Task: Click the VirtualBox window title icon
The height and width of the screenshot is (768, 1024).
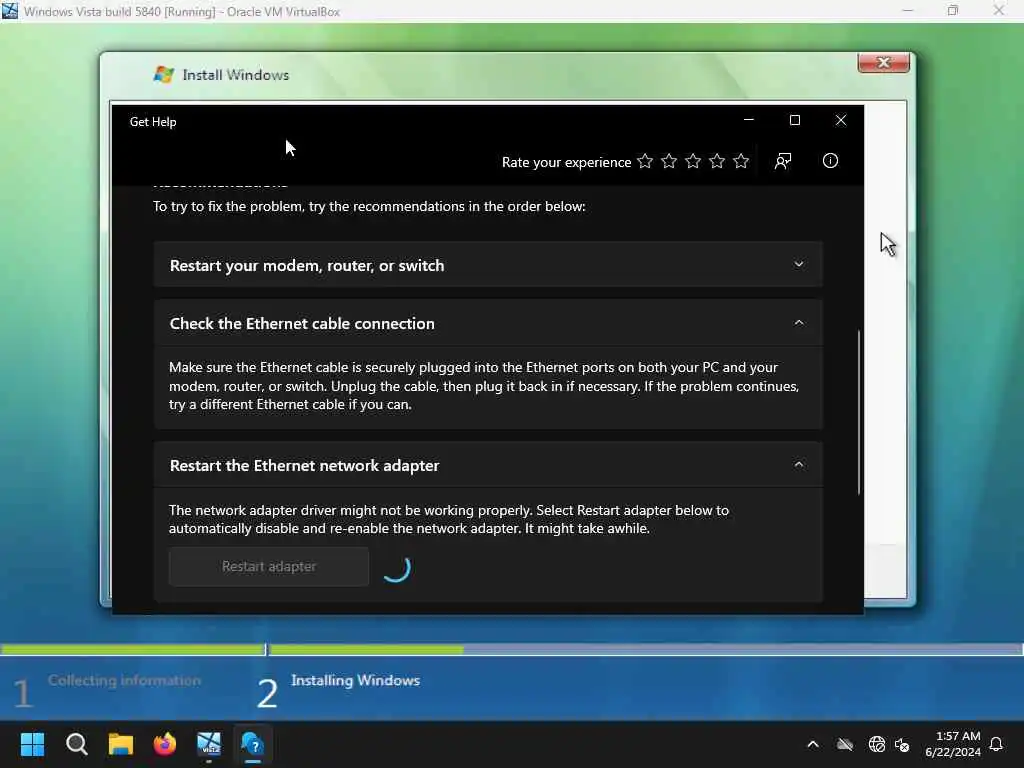Action: tap(10, 10)
